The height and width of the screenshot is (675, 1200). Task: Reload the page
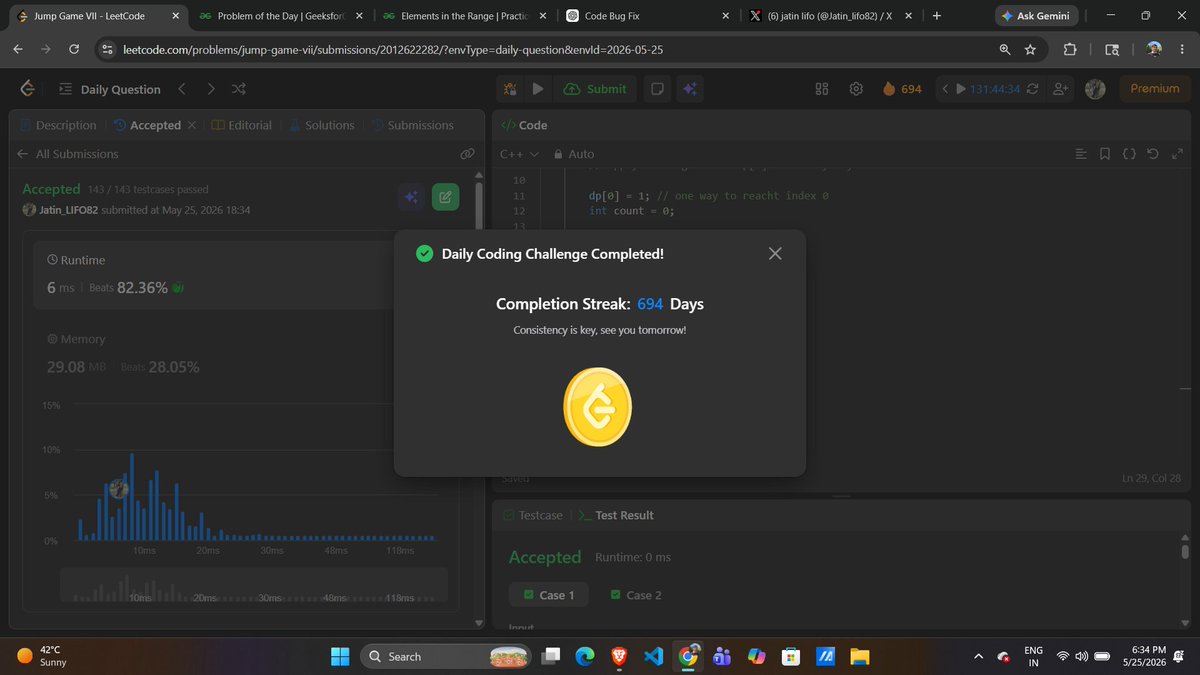(74, 50)
